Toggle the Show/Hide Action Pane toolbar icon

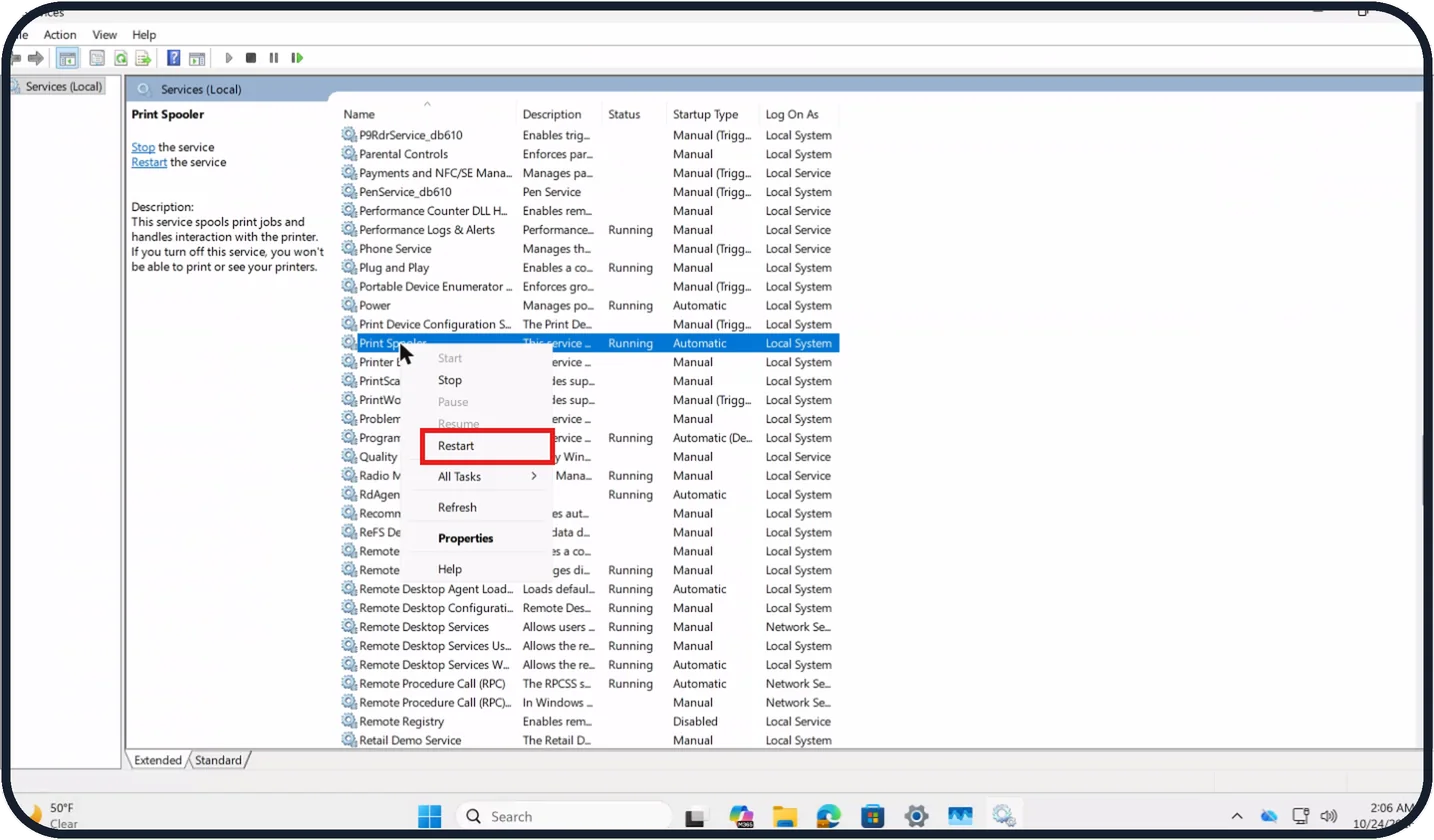click(x=197, y=58)
